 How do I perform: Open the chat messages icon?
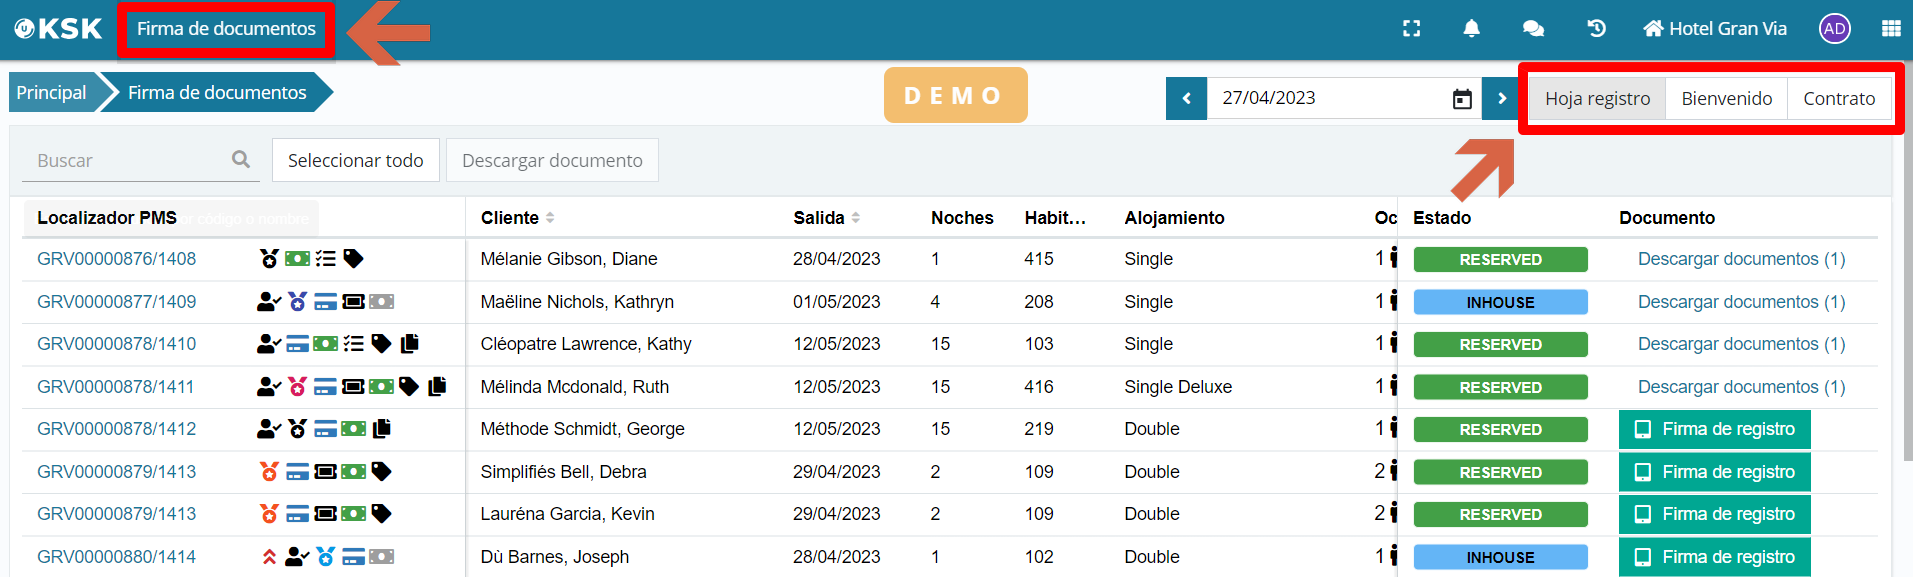1532,29
